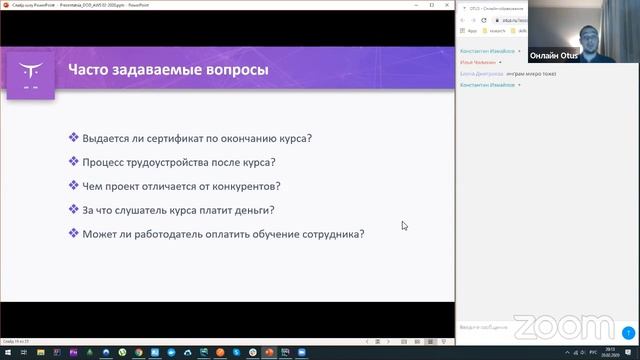Click 'Процесс трудоустройства после курса?'
Image resolution: width=640 pixels, height=360 pixels.
coord(179,162)
